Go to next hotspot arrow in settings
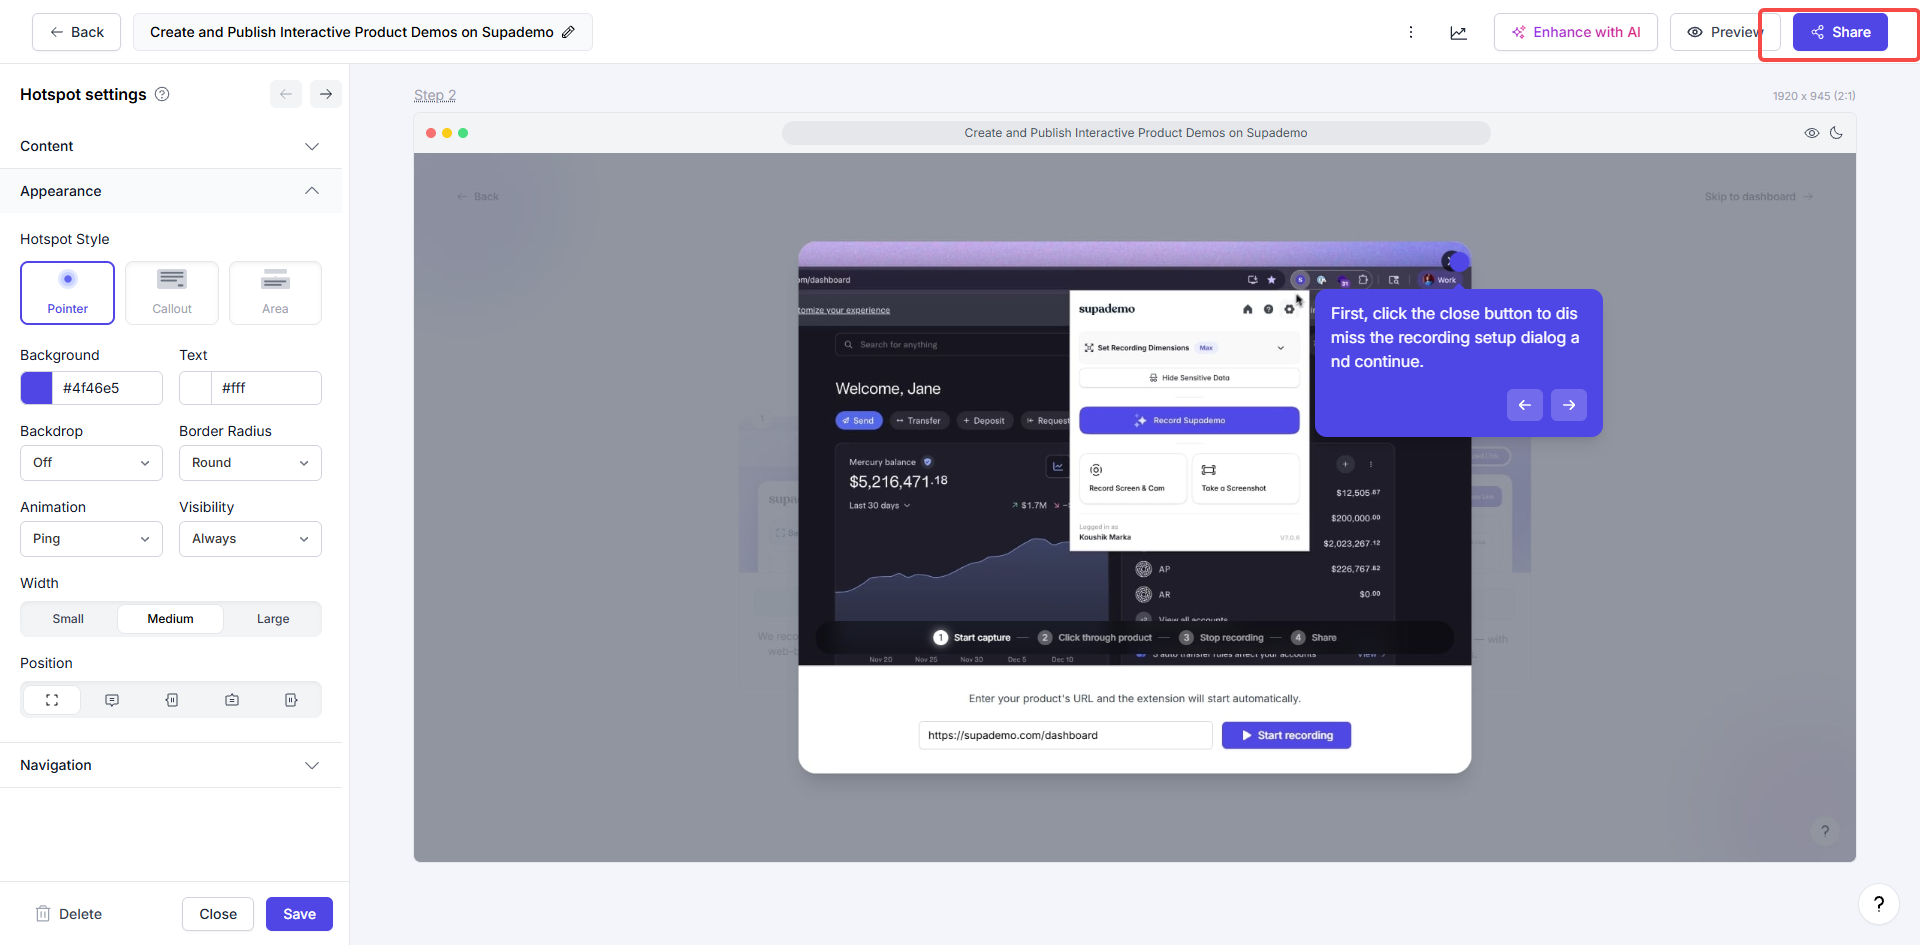The image size is (1920, 945). pyautogui.click(x=326, y=94)
